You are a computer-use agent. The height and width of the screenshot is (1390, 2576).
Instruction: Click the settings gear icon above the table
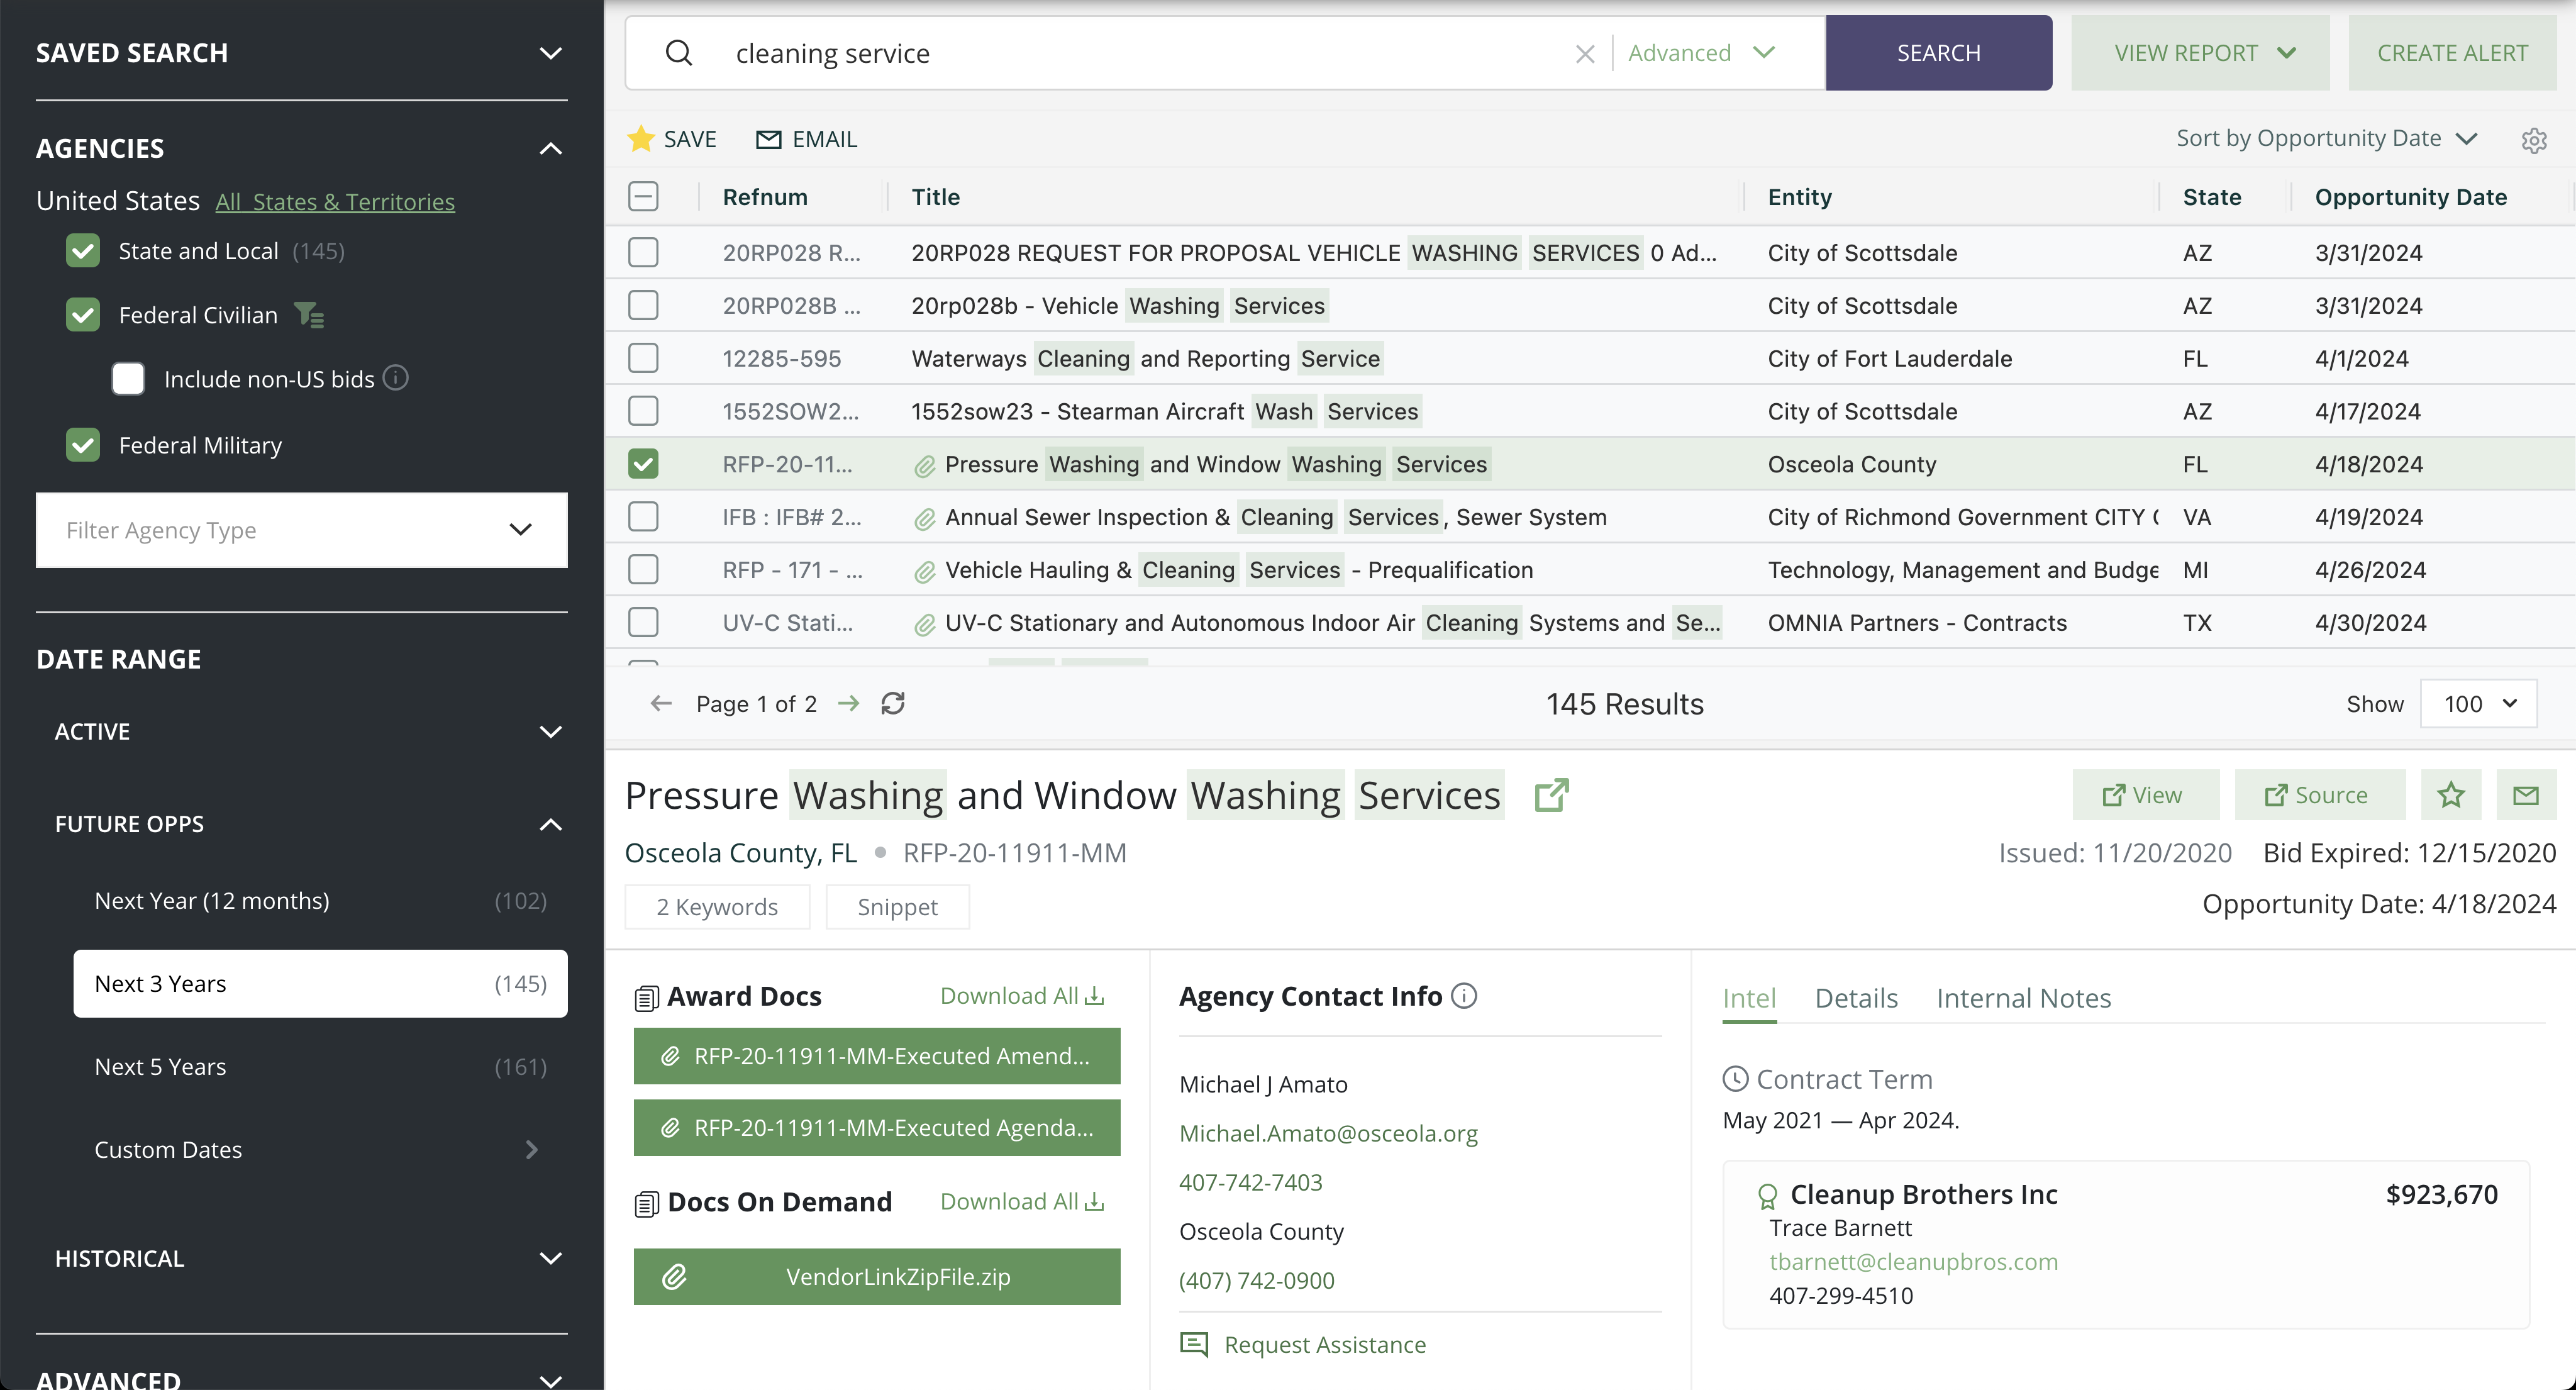[x=2533, y=140]
